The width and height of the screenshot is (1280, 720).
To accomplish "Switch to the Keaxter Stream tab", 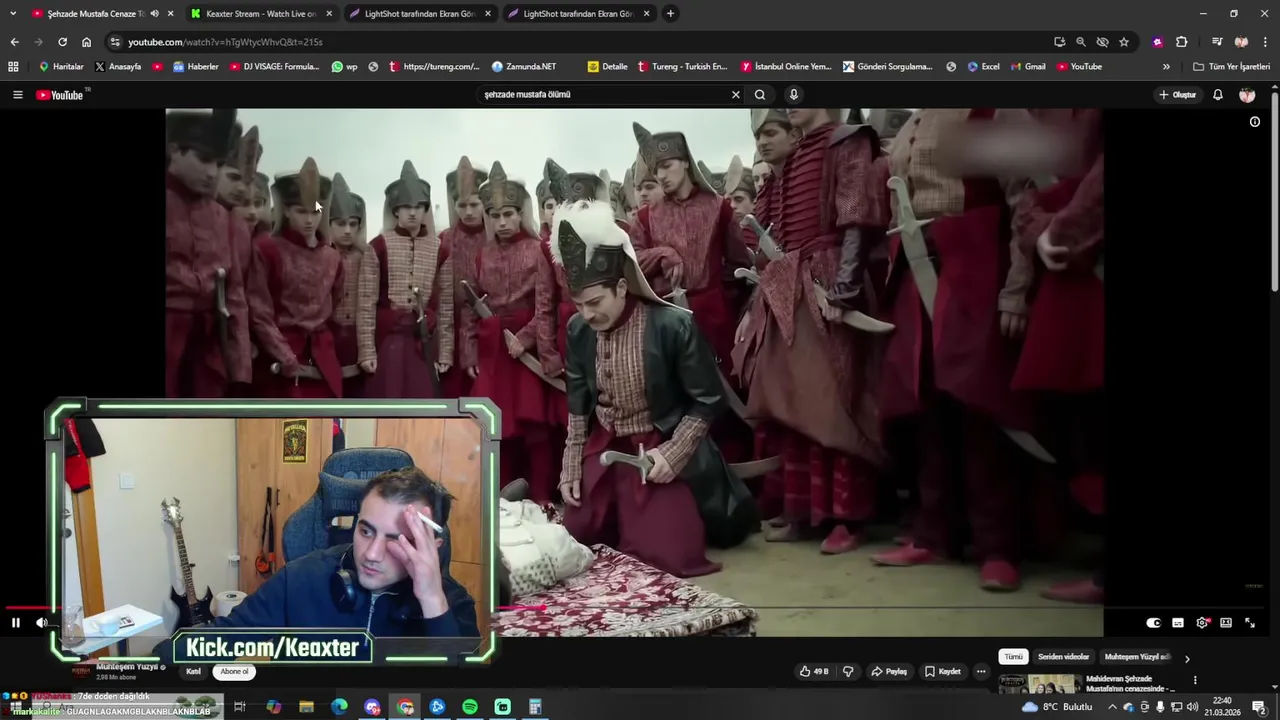I will 261,13.
